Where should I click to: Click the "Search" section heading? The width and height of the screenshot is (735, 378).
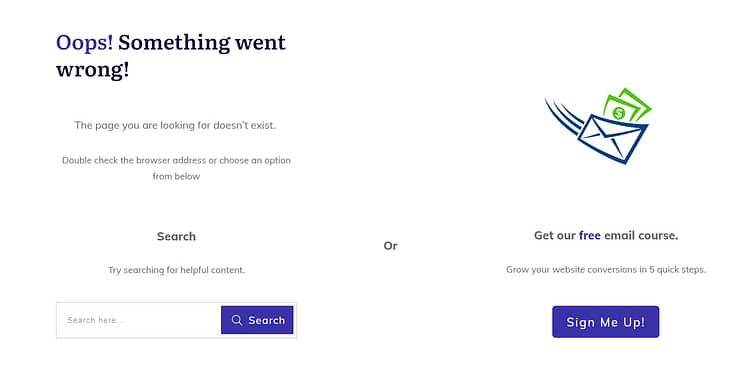coord(176,236)
